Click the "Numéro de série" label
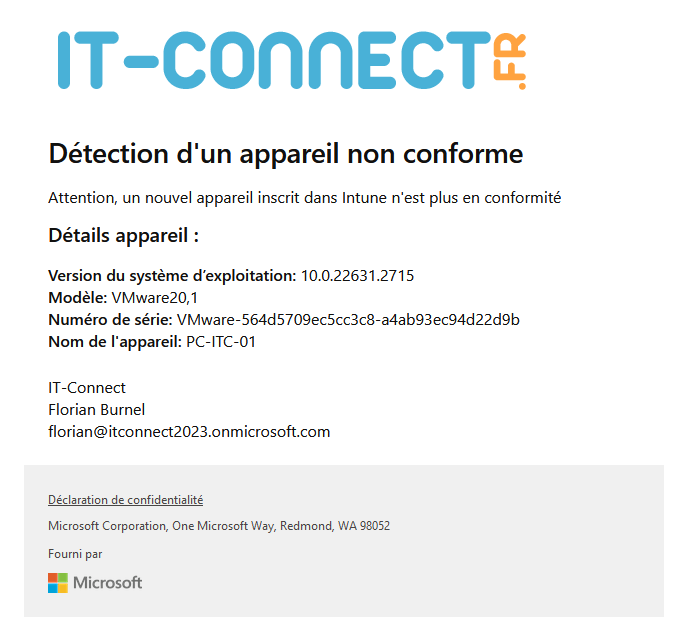Viewport: 683px width, 633px height. (110, 320)
